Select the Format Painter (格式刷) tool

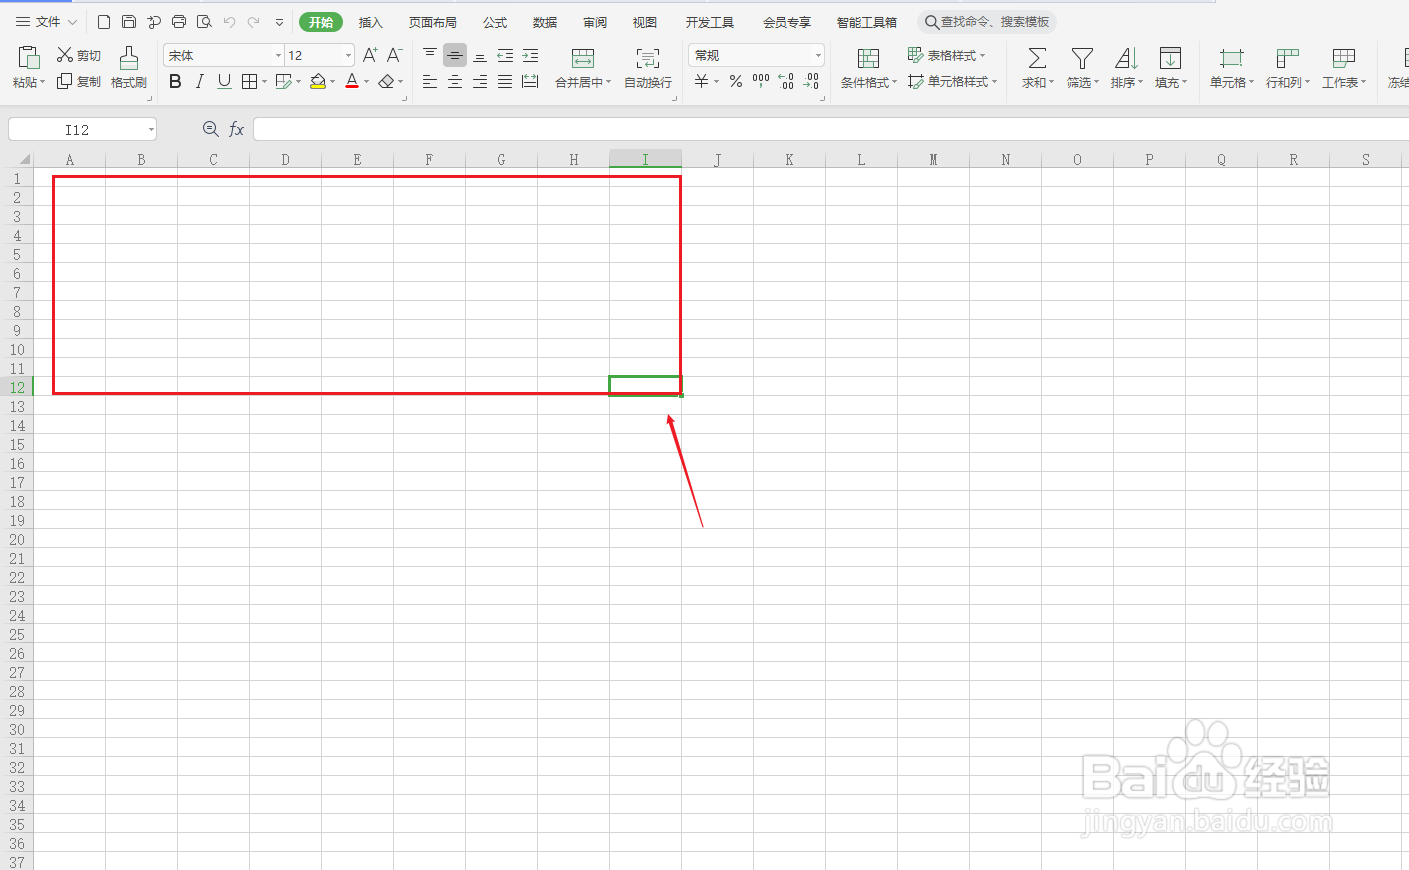coord(129,67)
